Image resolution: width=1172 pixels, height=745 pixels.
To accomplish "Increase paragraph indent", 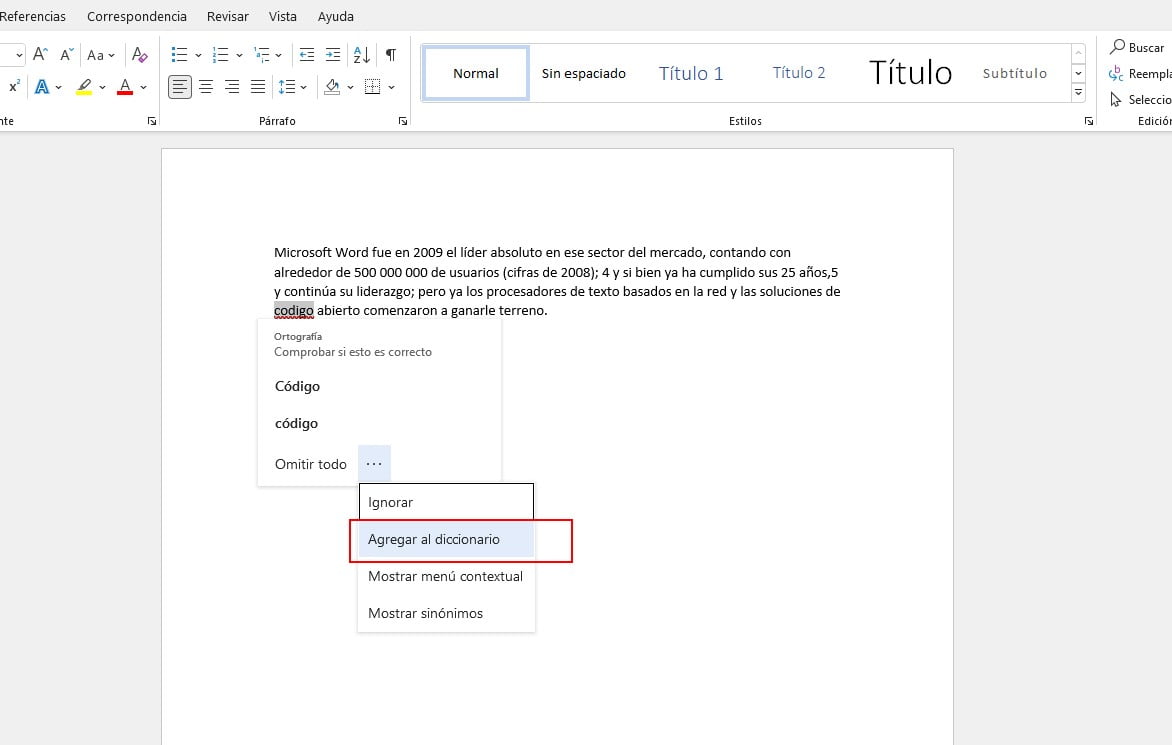I will click(x=333, y=55).
